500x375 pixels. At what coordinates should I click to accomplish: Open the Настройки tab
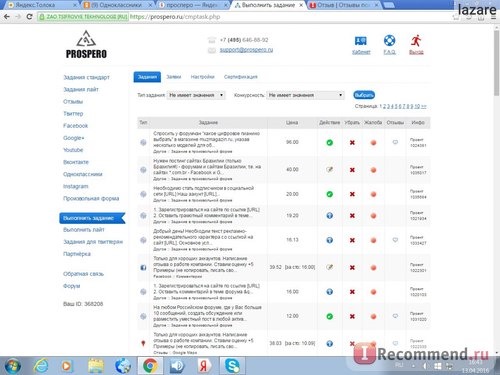(202, 77)
